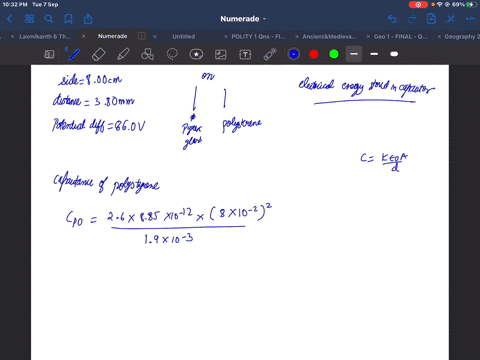The height and width of the screenshot is (360, 480).
Task: Toggle the zoom window tool
Action: (49, 54)
